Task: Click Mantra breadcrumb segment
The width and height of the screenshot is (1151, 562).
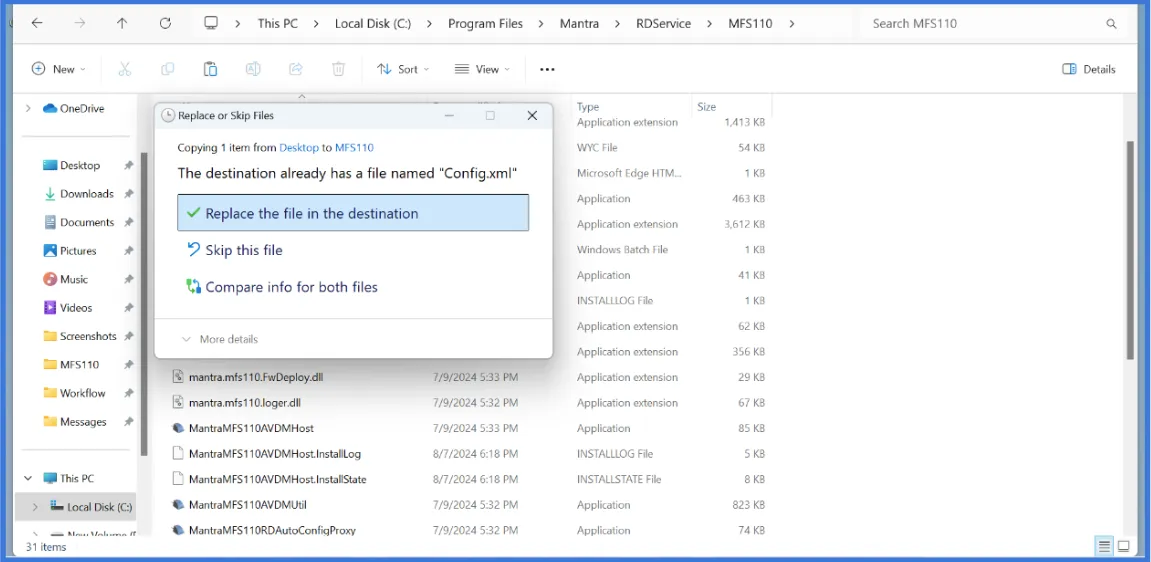Action: (x=579, y=23)
